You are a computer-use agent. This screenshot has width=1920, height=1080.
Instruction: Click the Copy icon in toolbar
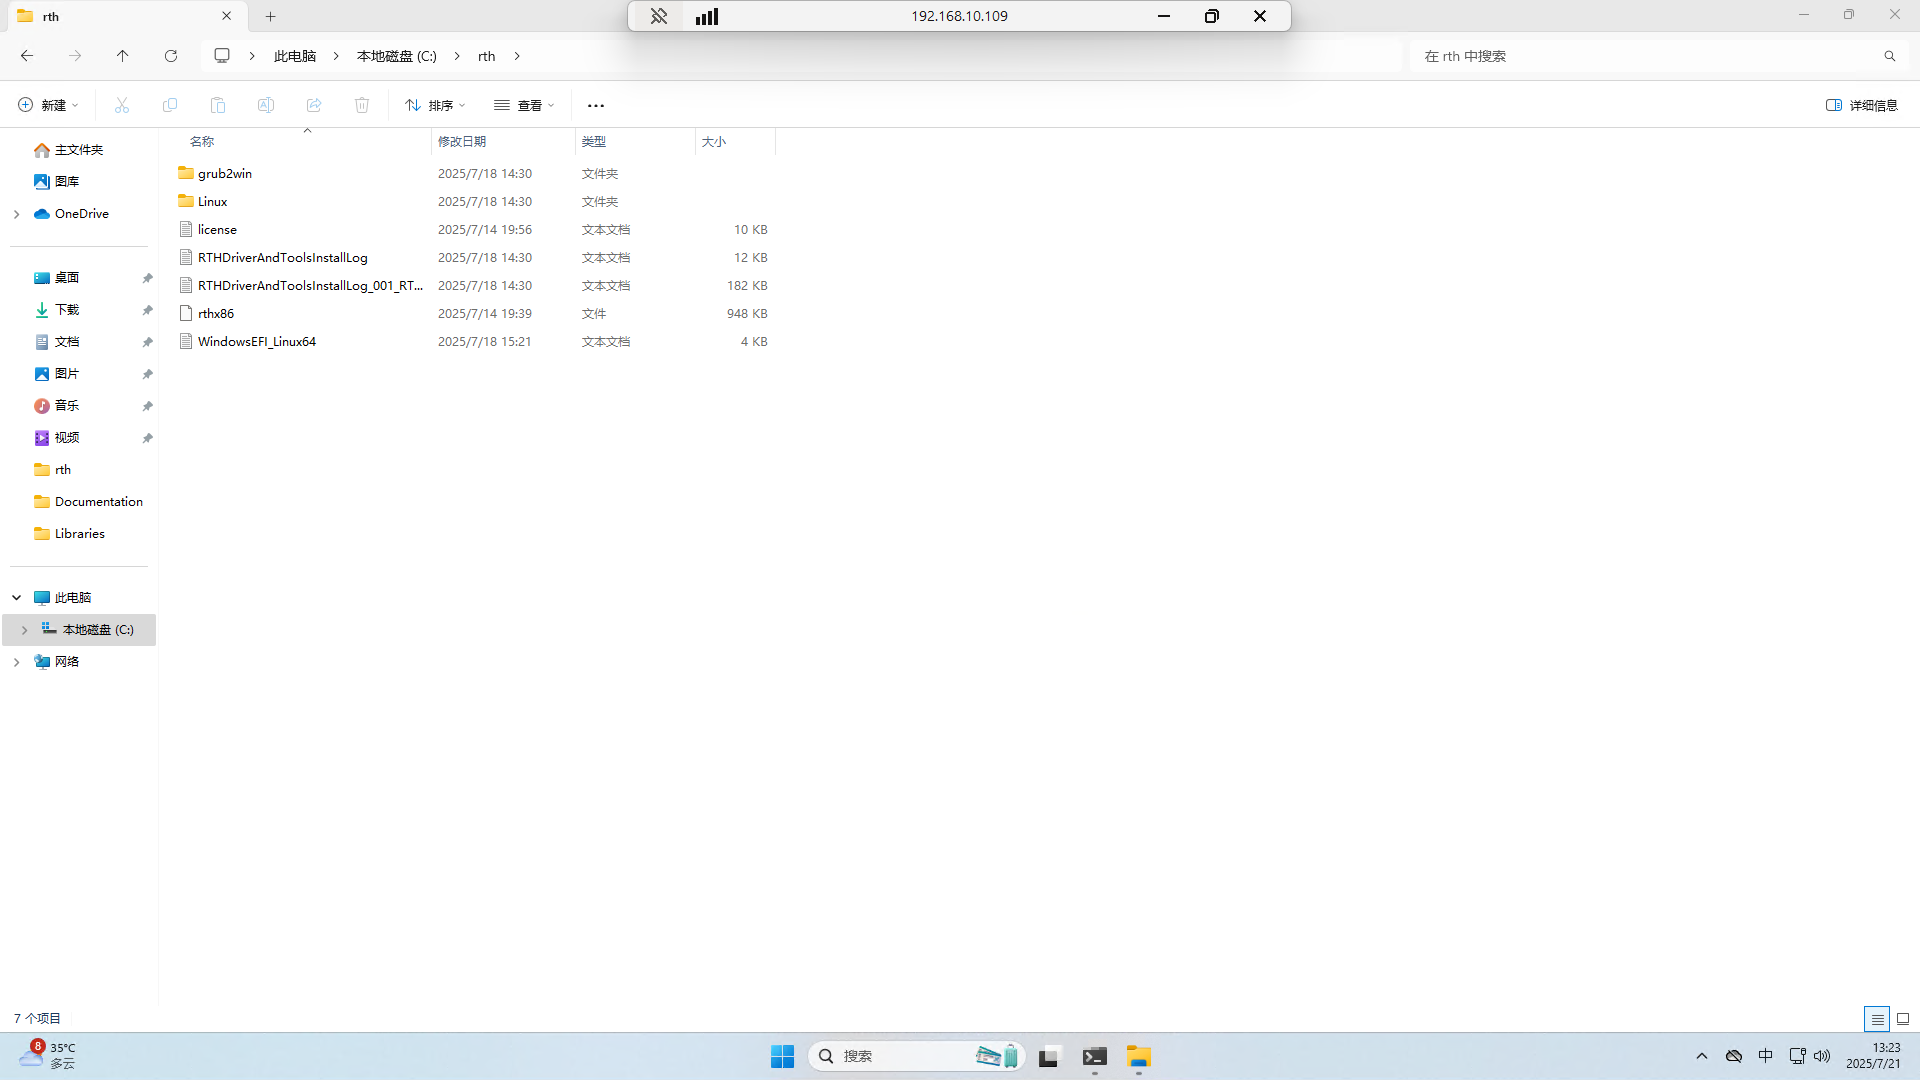point(170,105)
